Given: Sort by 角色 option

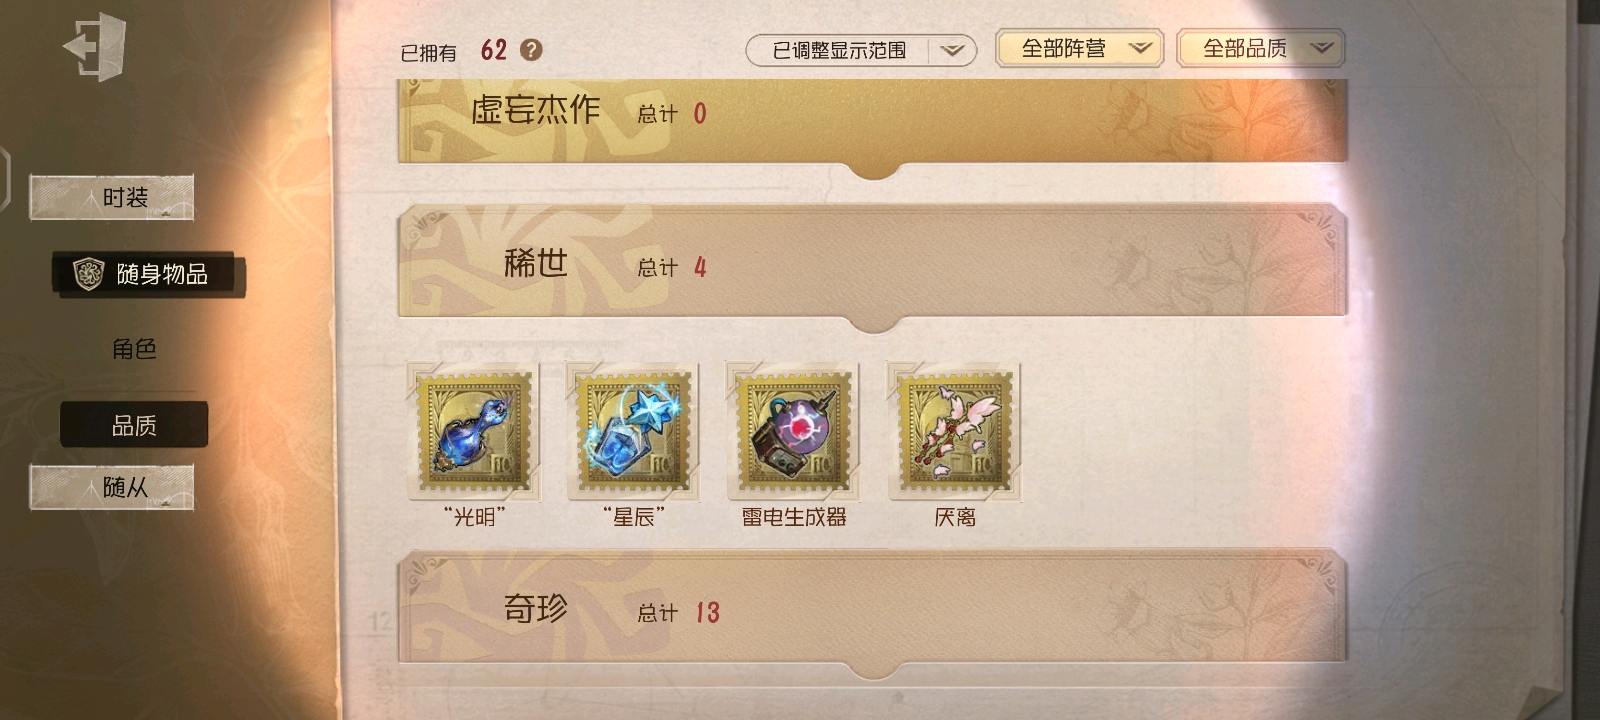Looking at the screenshot, I should tap(134, 349).
